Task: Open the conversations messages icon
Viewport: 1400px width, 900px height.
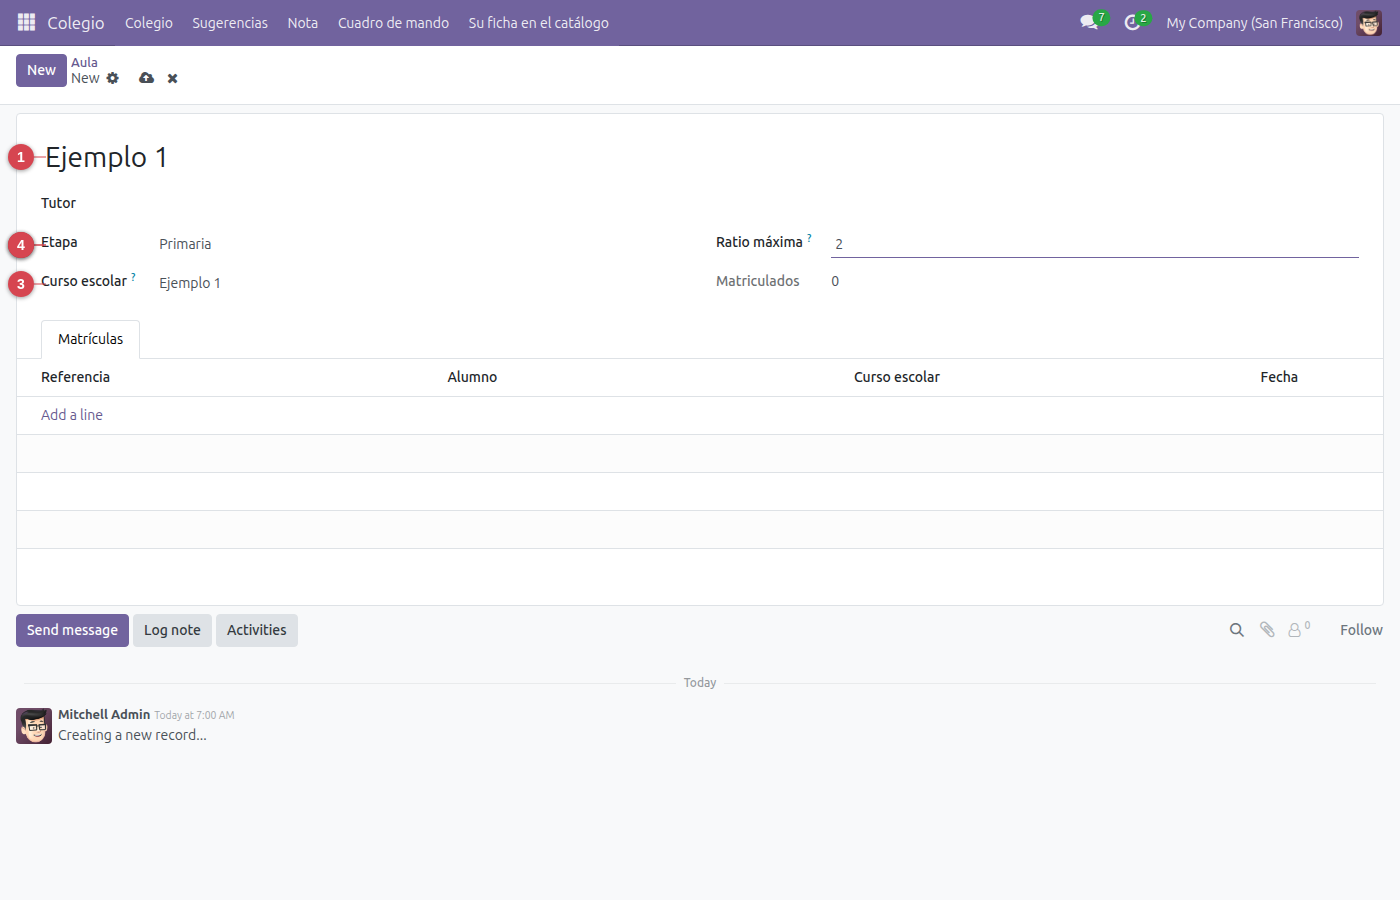Action: point(1089,22)
